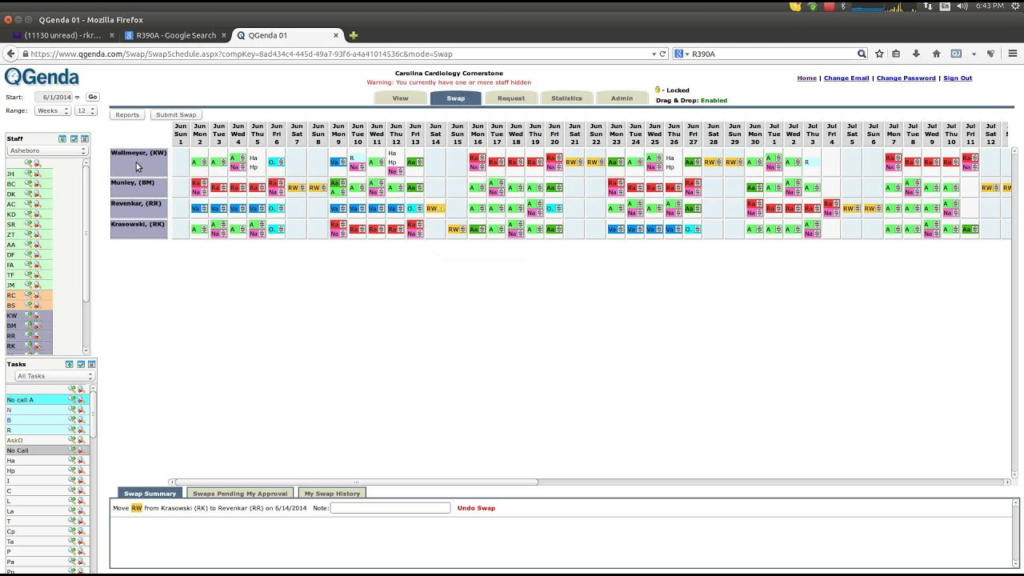Open the Admin tab
Image resolution: width=1024 pixels, height=576 pixels.
[622, 98]
